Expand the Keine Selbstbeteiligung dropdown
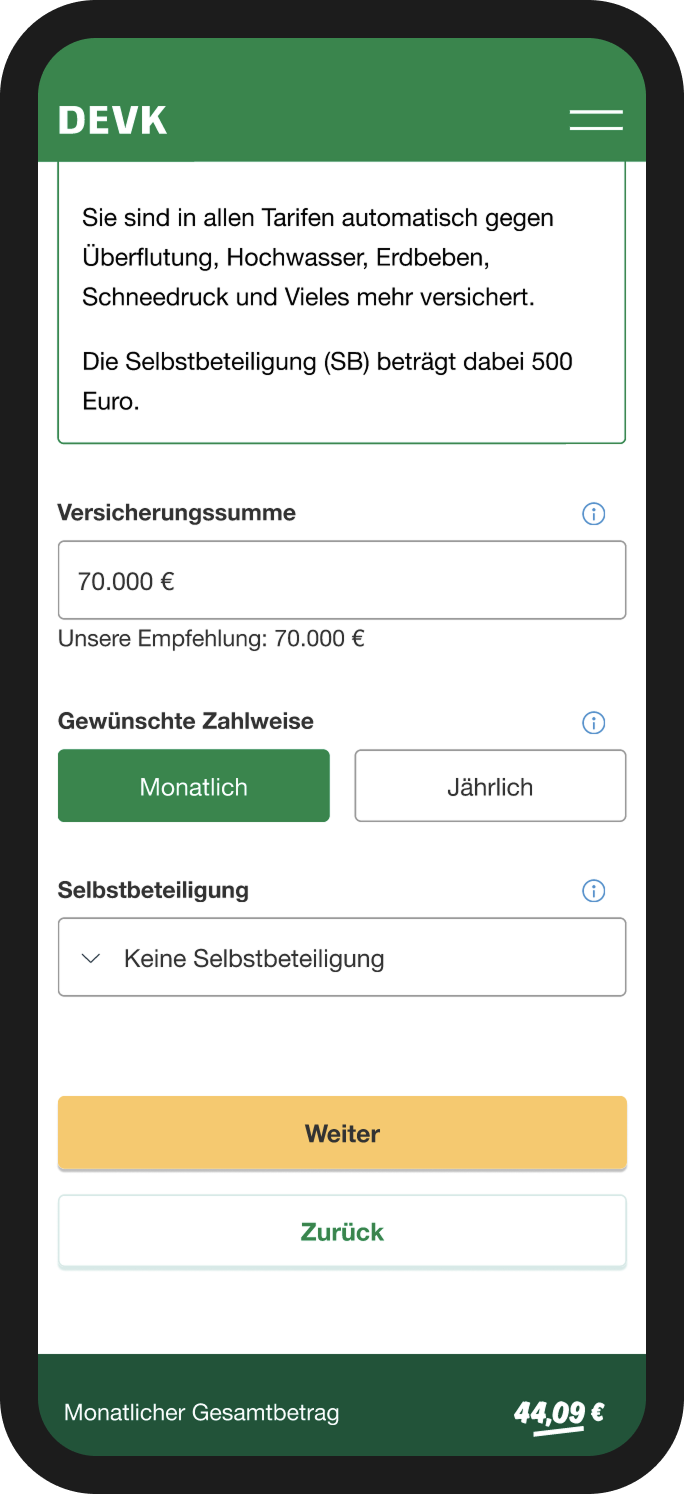Viewport: 684px width, 1494px height. click(342, 958)
